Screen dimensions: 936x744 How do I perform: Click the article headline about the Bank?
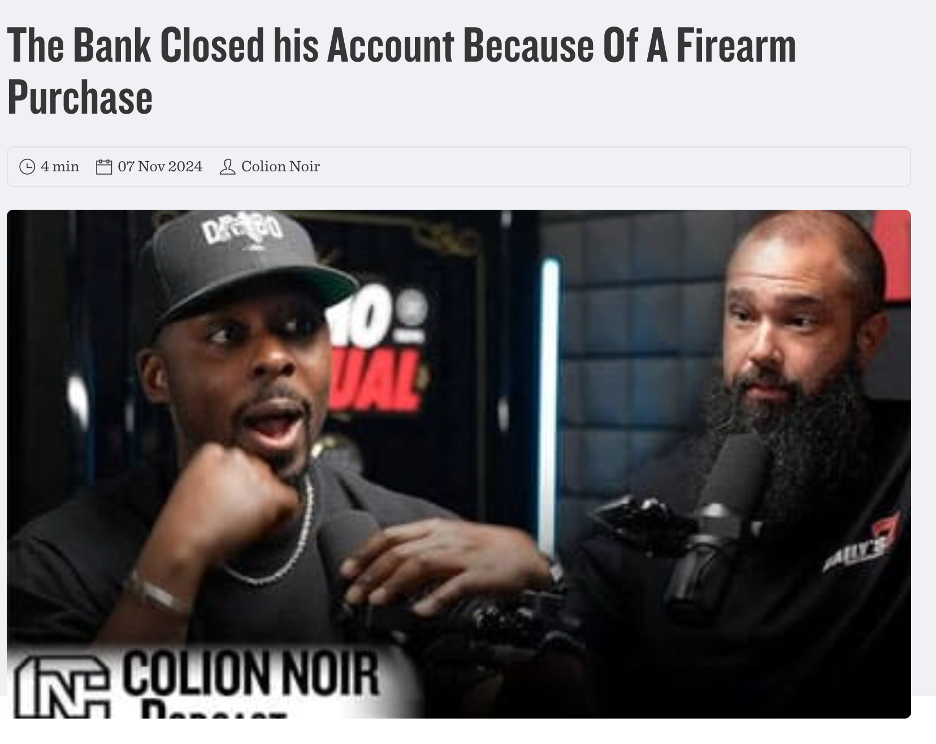pyautogui.click(x=401, y=71)
